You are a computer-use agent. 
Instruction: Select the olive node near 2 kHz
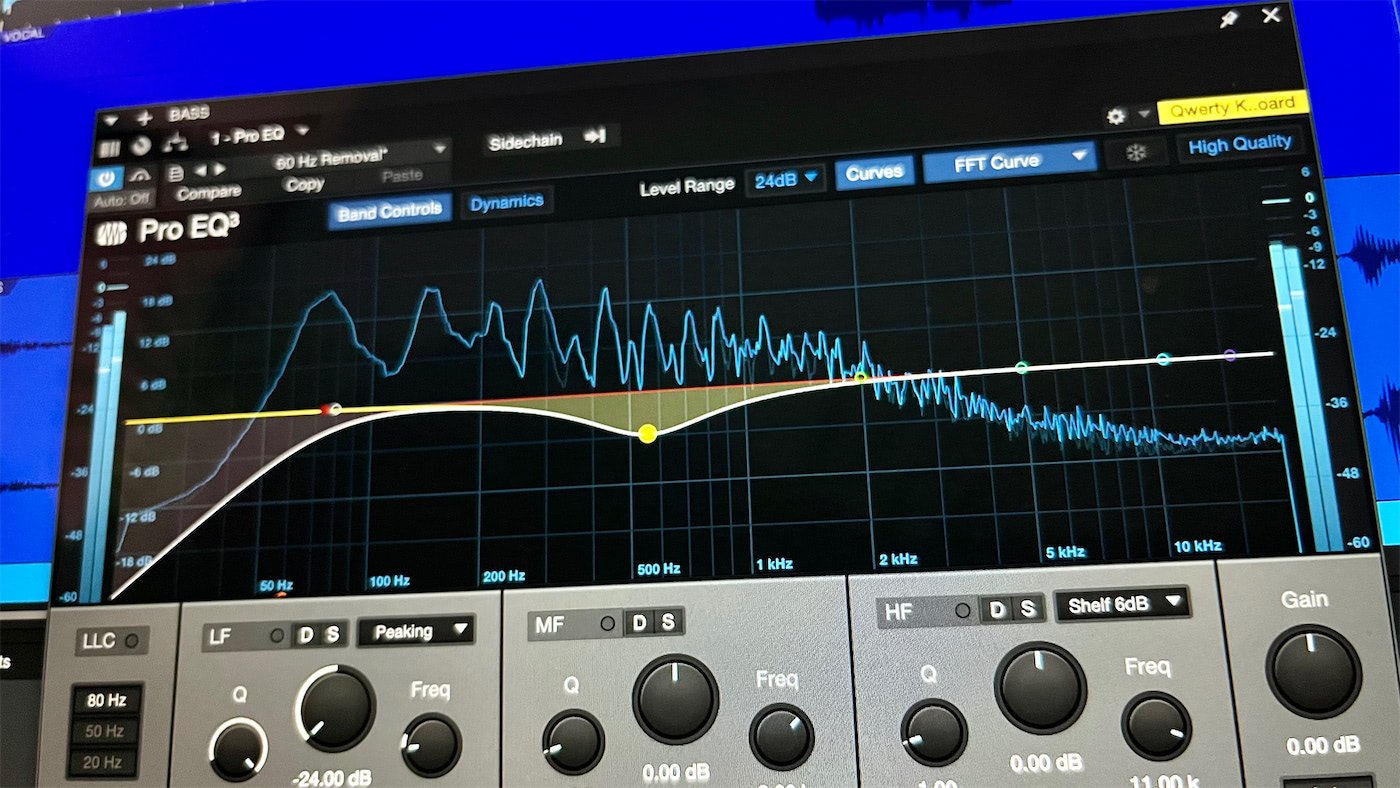tap(859, 378)
